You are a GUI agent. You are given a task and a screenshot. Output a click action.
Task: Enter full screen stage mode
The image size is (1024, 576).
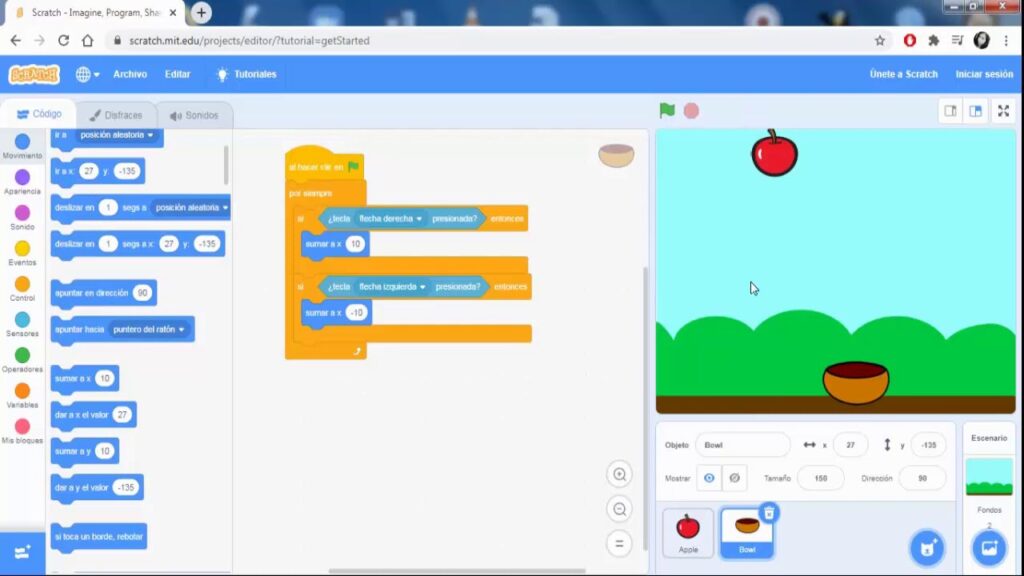(x=1003, y=111)
